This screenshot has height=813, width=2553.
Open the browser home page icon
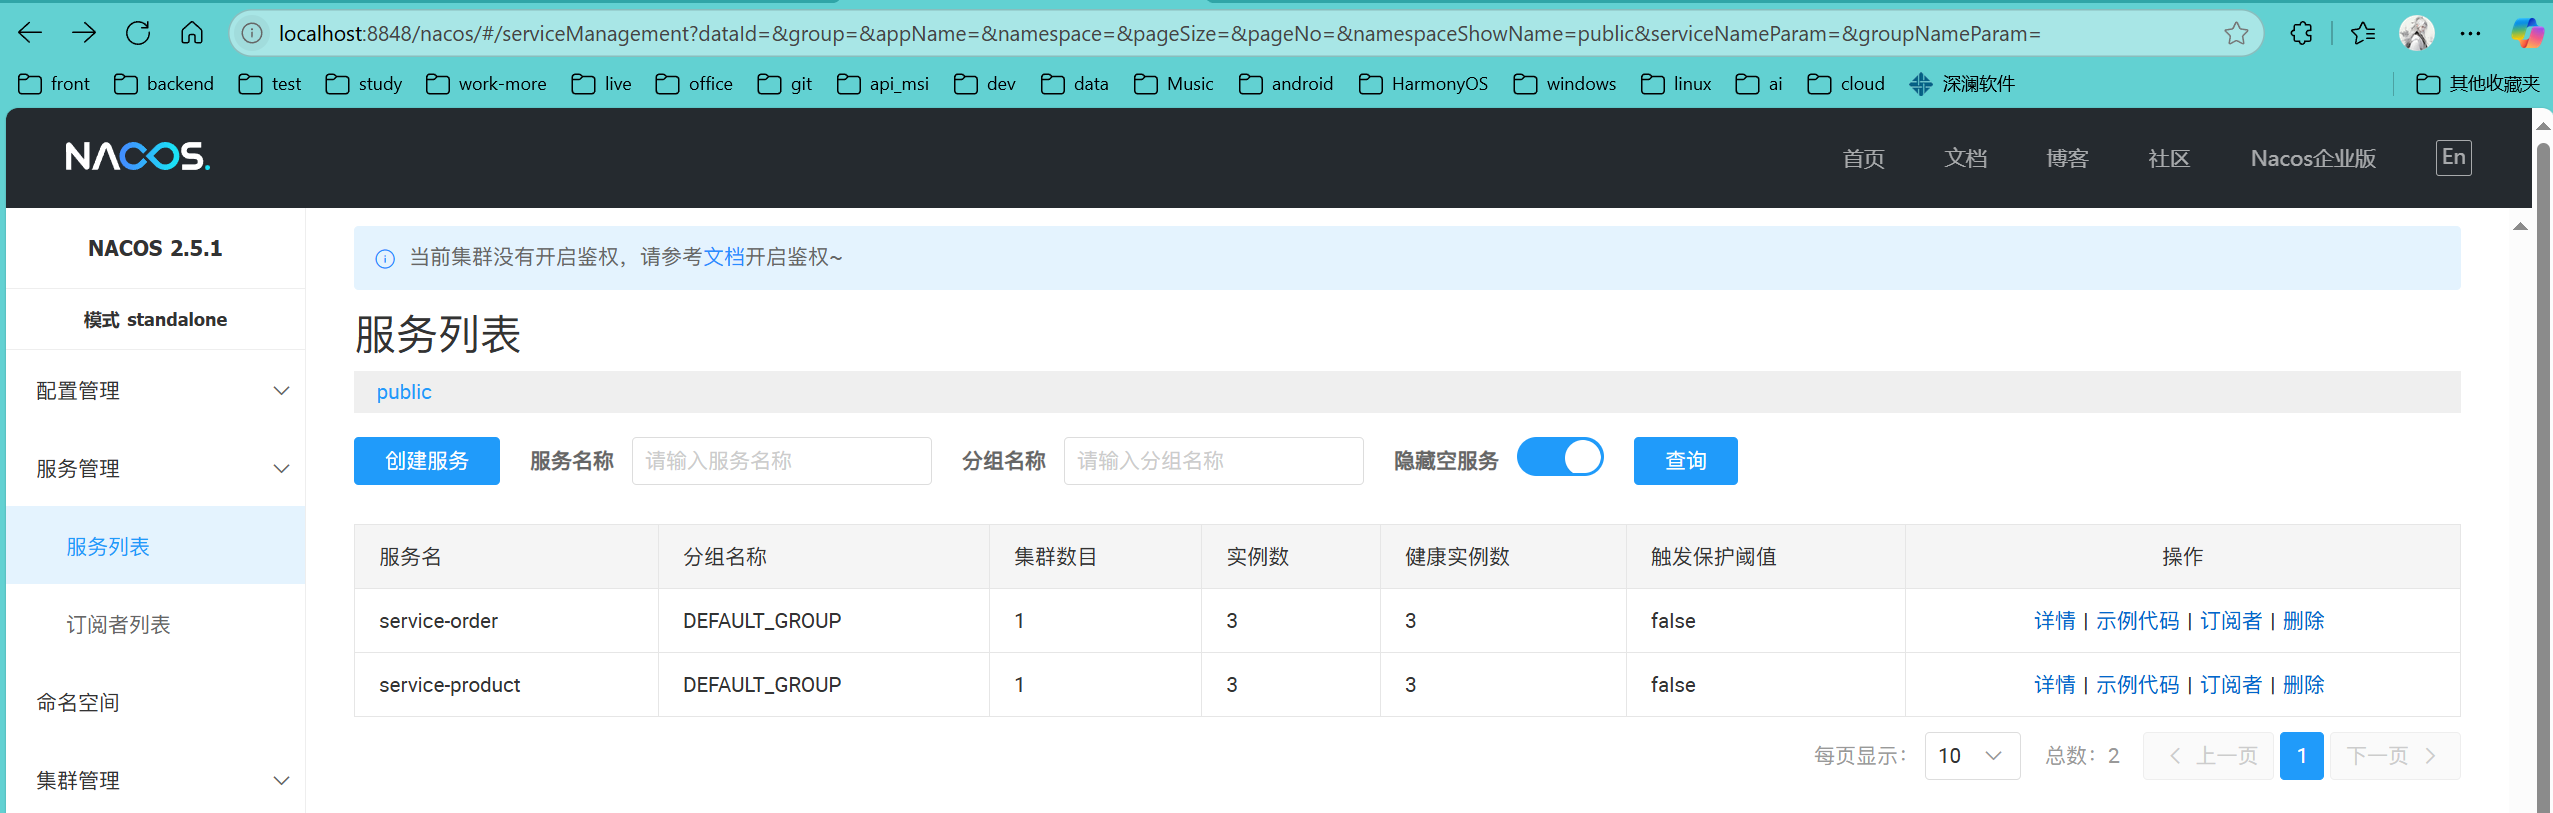(192, 33)
